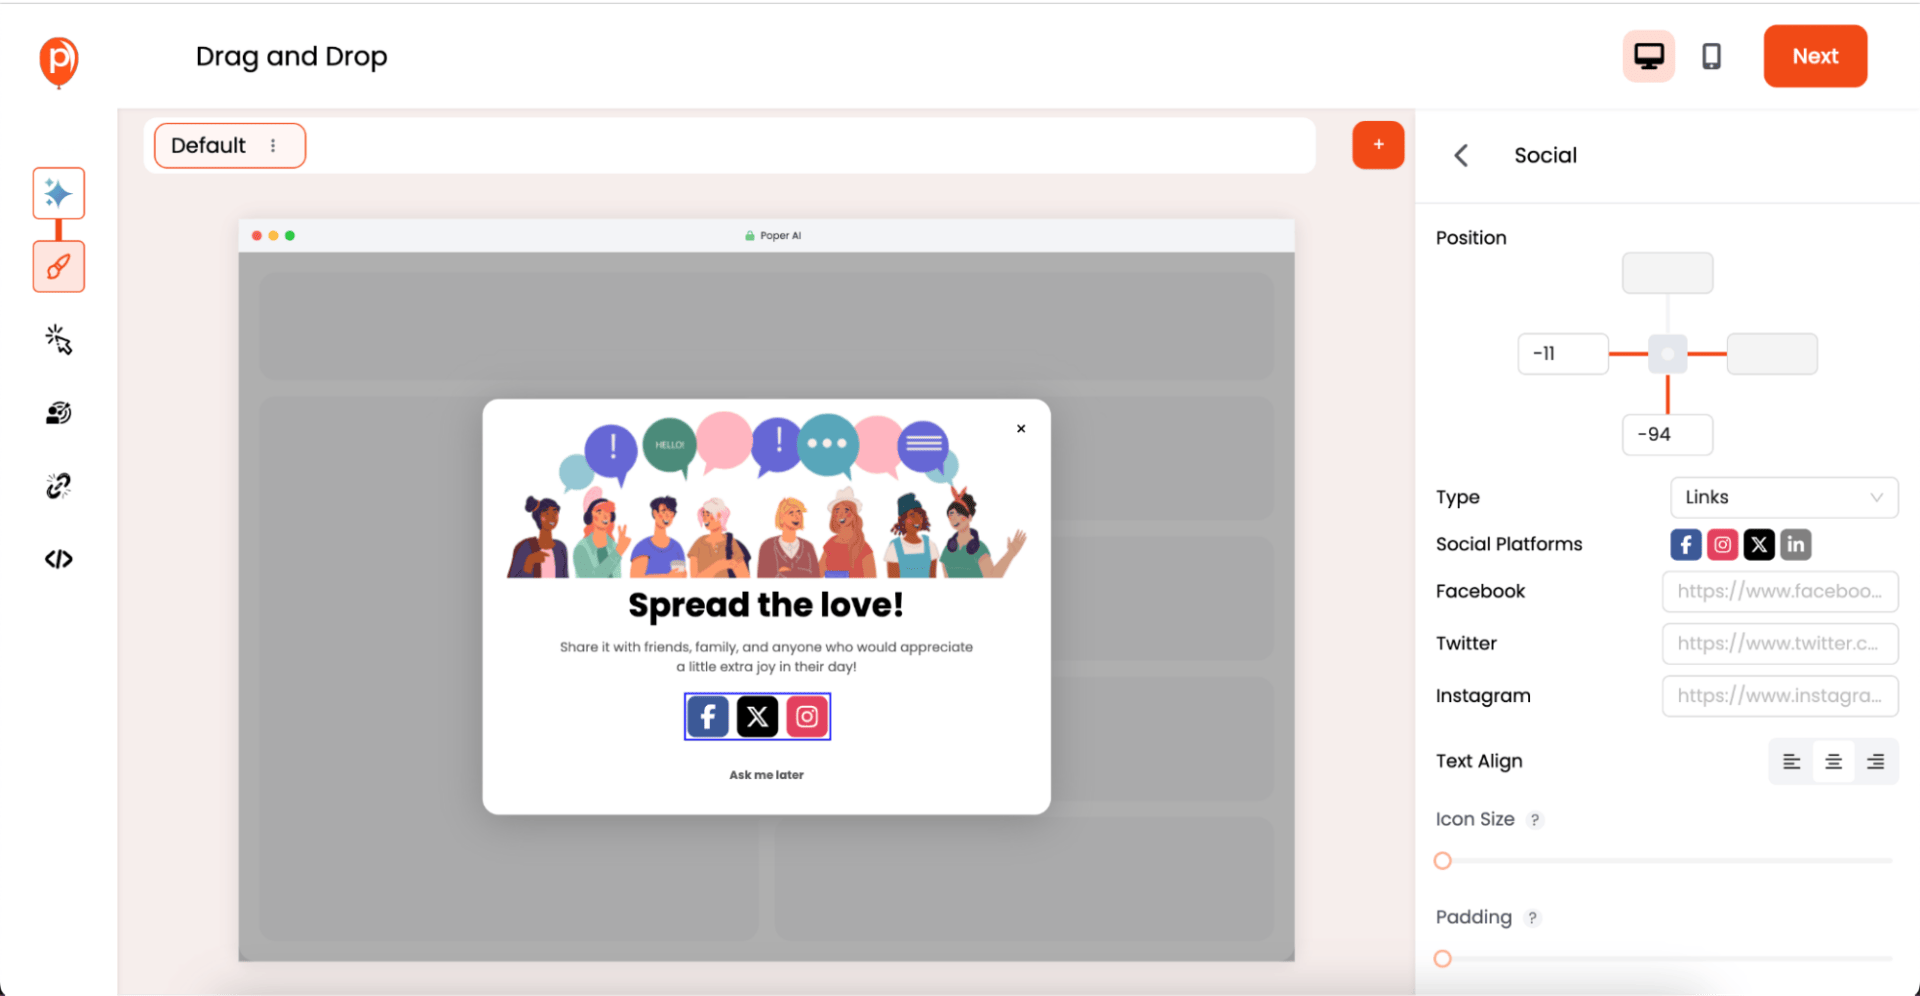1920x996 pixels.
Task: Go back from the Social panel
Action: tap(1461, 155)
